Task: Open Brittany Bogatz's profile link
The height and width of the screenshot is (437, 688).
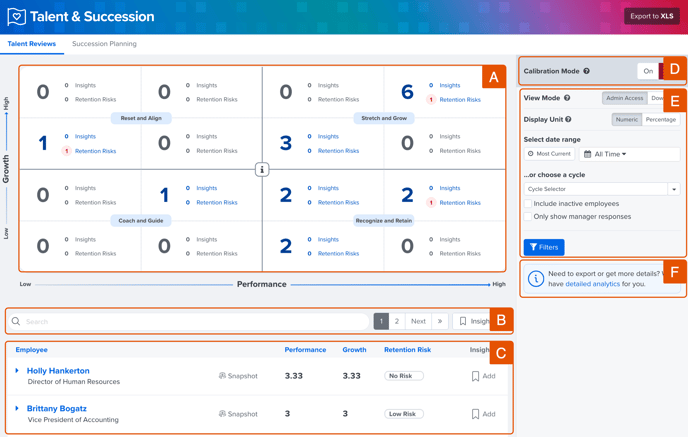Action: (57, 408)
